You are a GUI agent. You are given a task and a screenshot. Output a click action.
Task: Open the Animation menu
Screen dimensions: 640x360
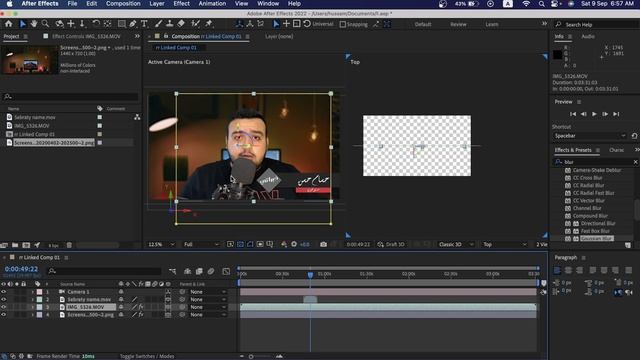point(212,4)
